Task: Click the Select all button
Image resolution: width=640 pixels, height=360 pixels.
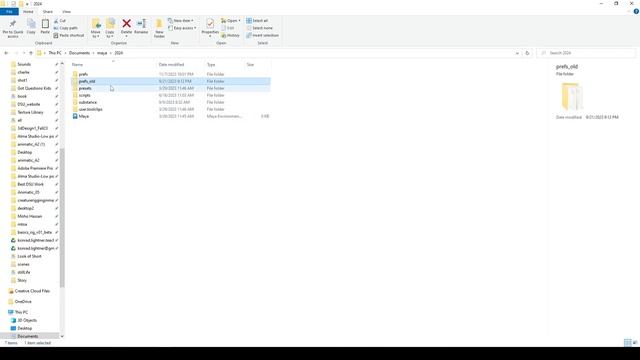Action: (x=257, y=20)
